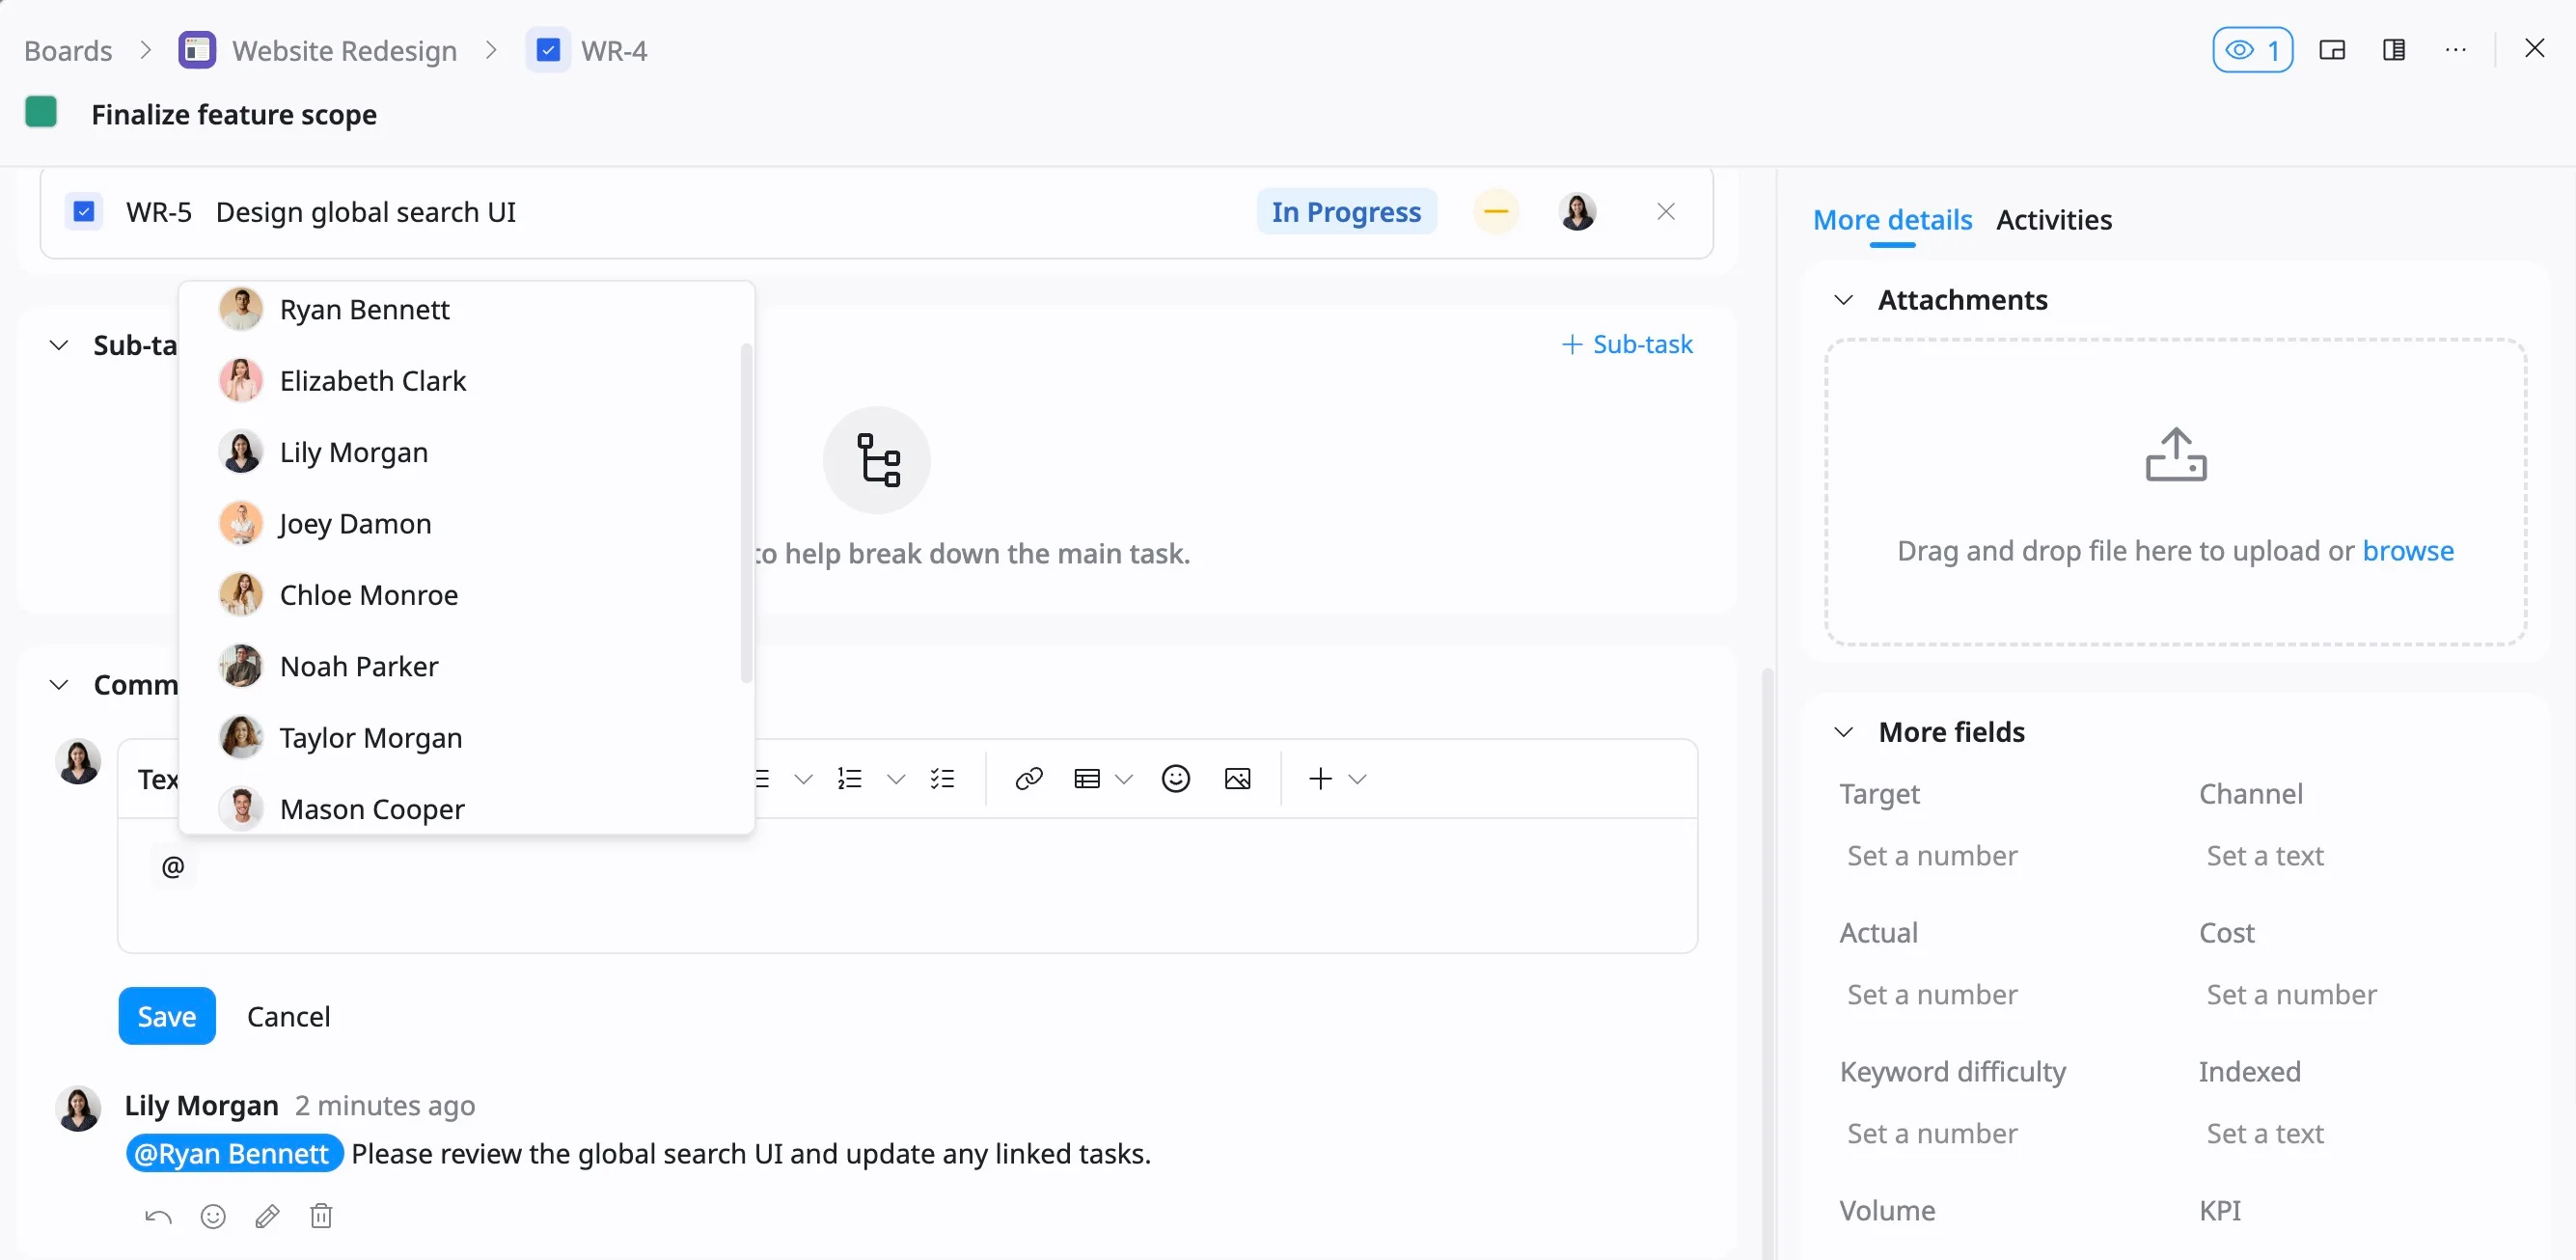Viewport: 2576px width, 1260px height.
Task: Remove the WR-5 linked task
Action: [1665, 212]
